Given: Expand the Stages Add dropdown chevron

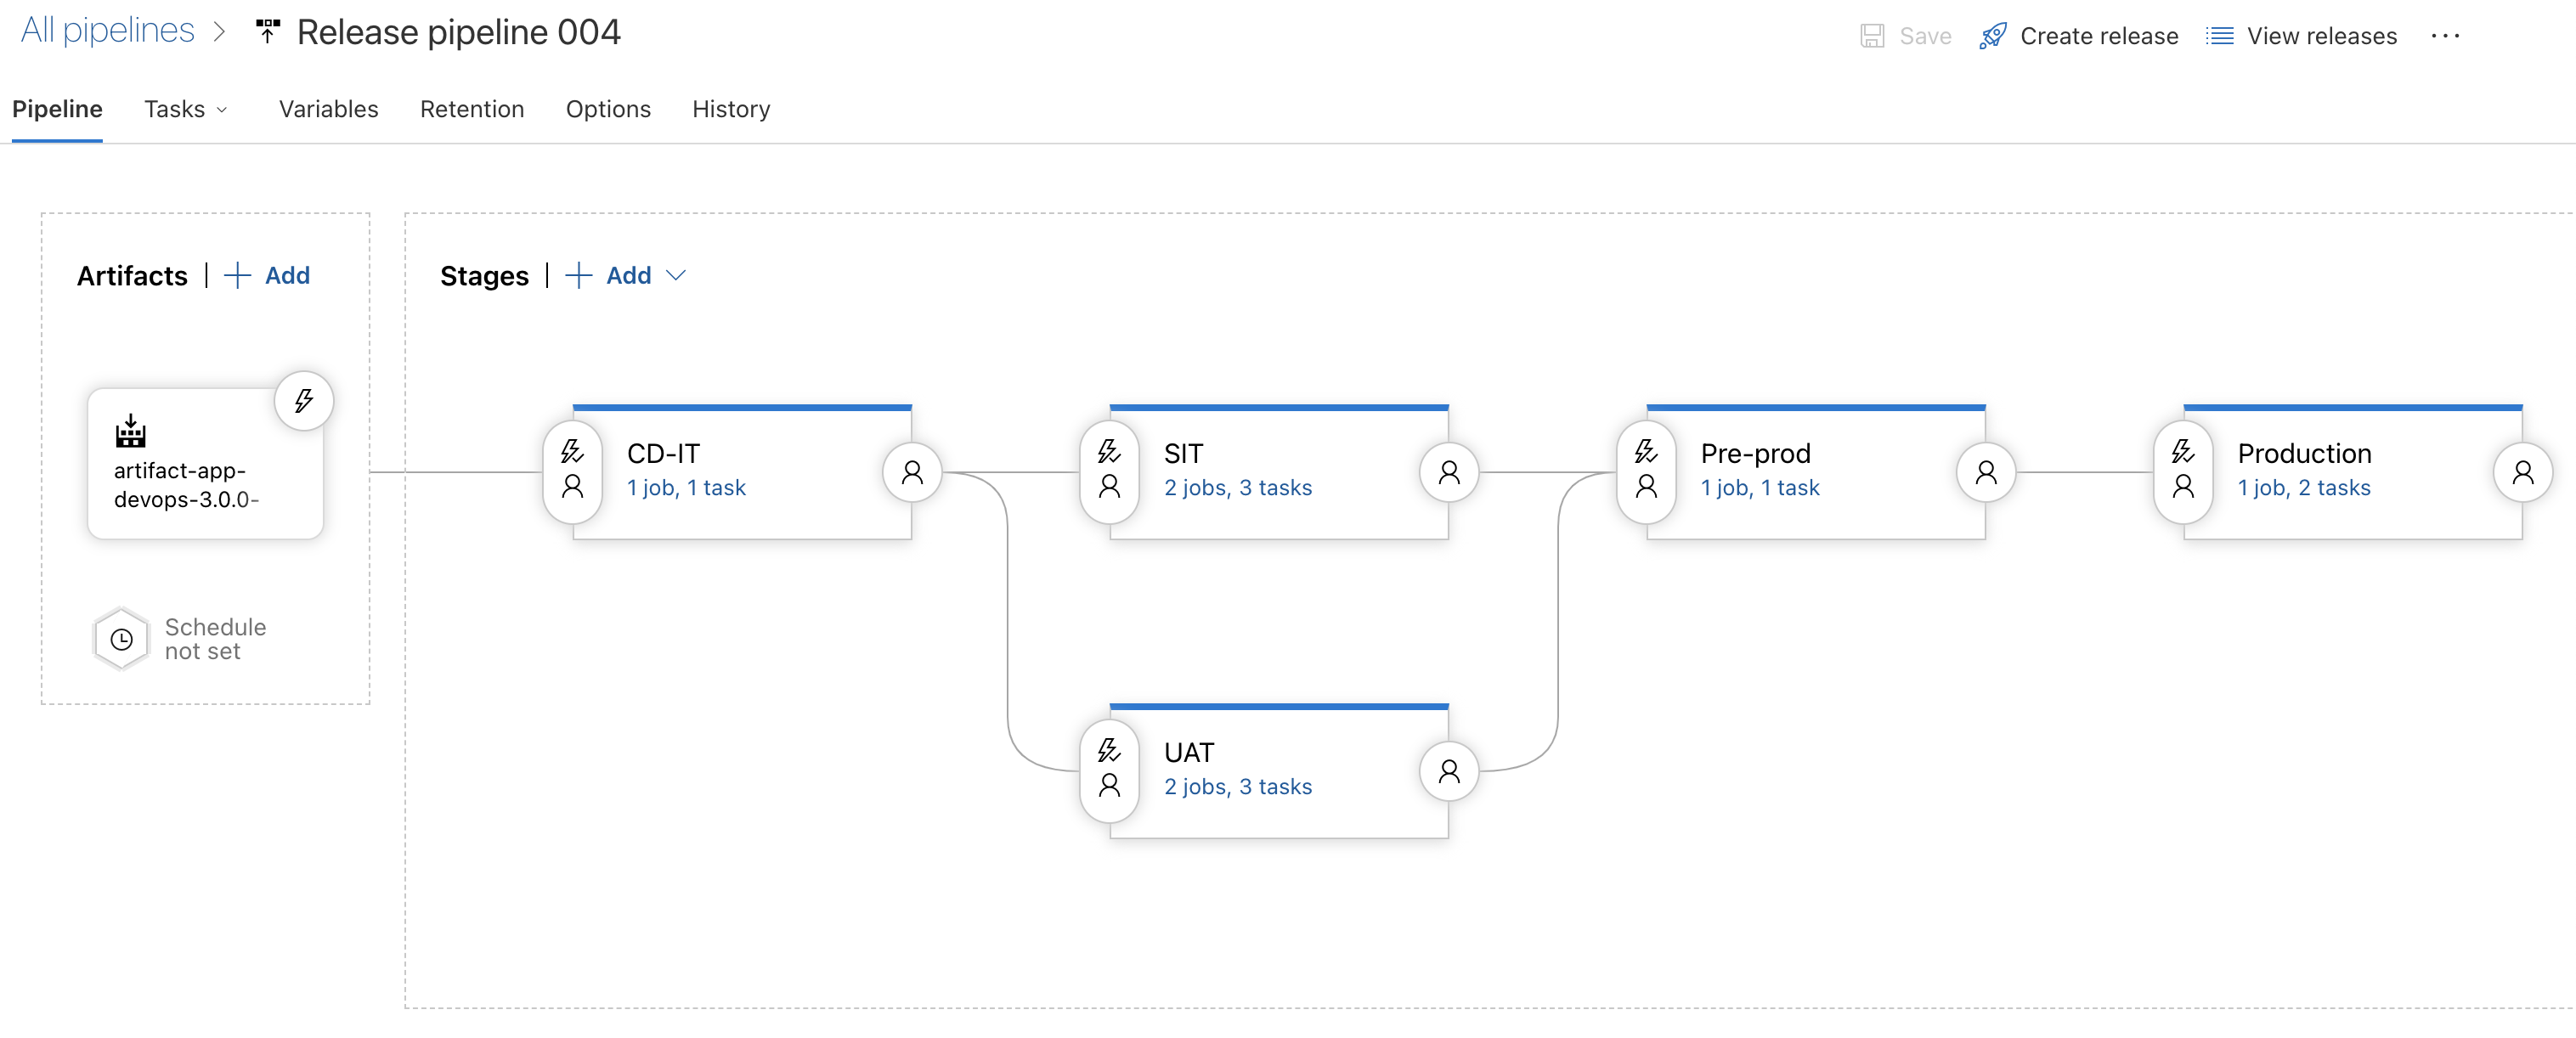Looking at the screenshot, I should 676,275.
